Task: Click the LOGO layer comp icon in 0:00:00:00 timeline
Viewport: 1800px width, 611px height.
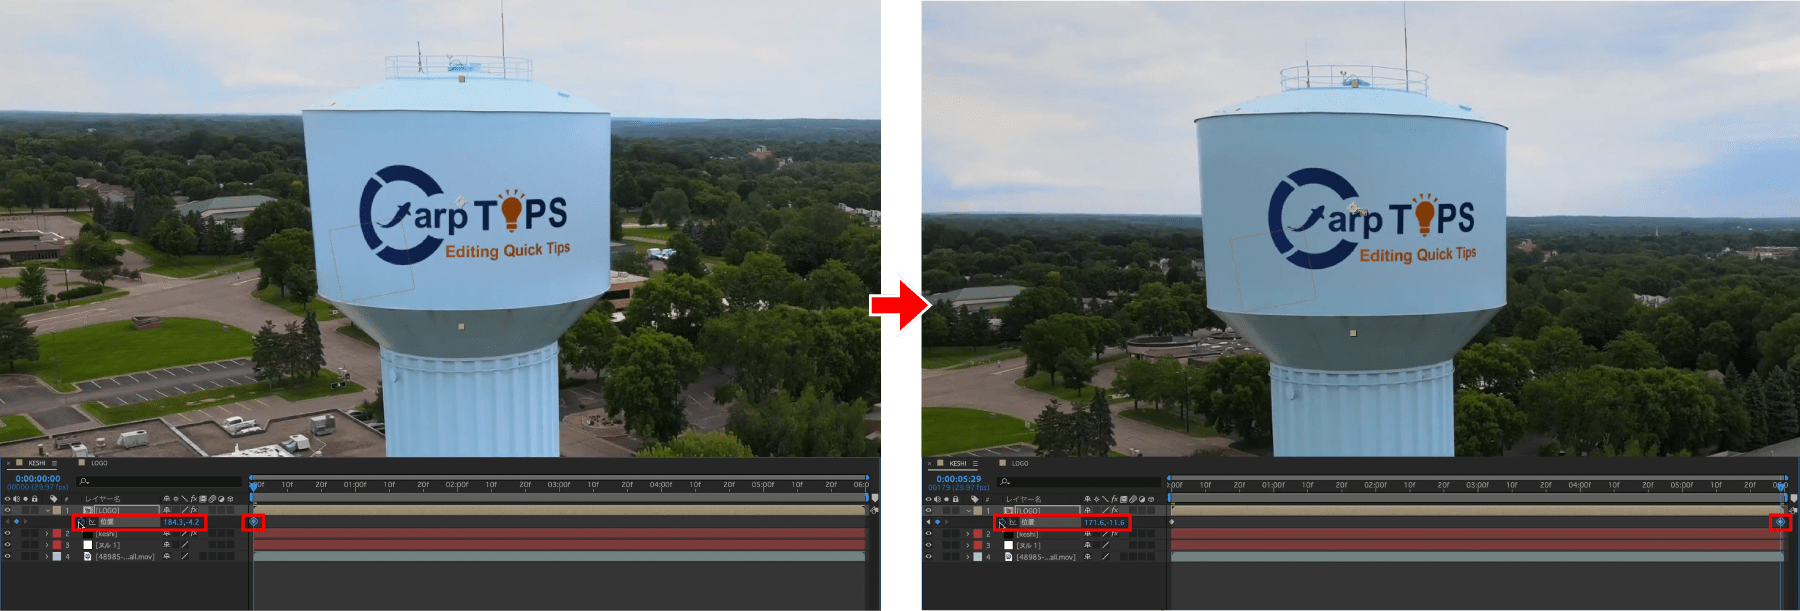Action: tap(88, 510)
